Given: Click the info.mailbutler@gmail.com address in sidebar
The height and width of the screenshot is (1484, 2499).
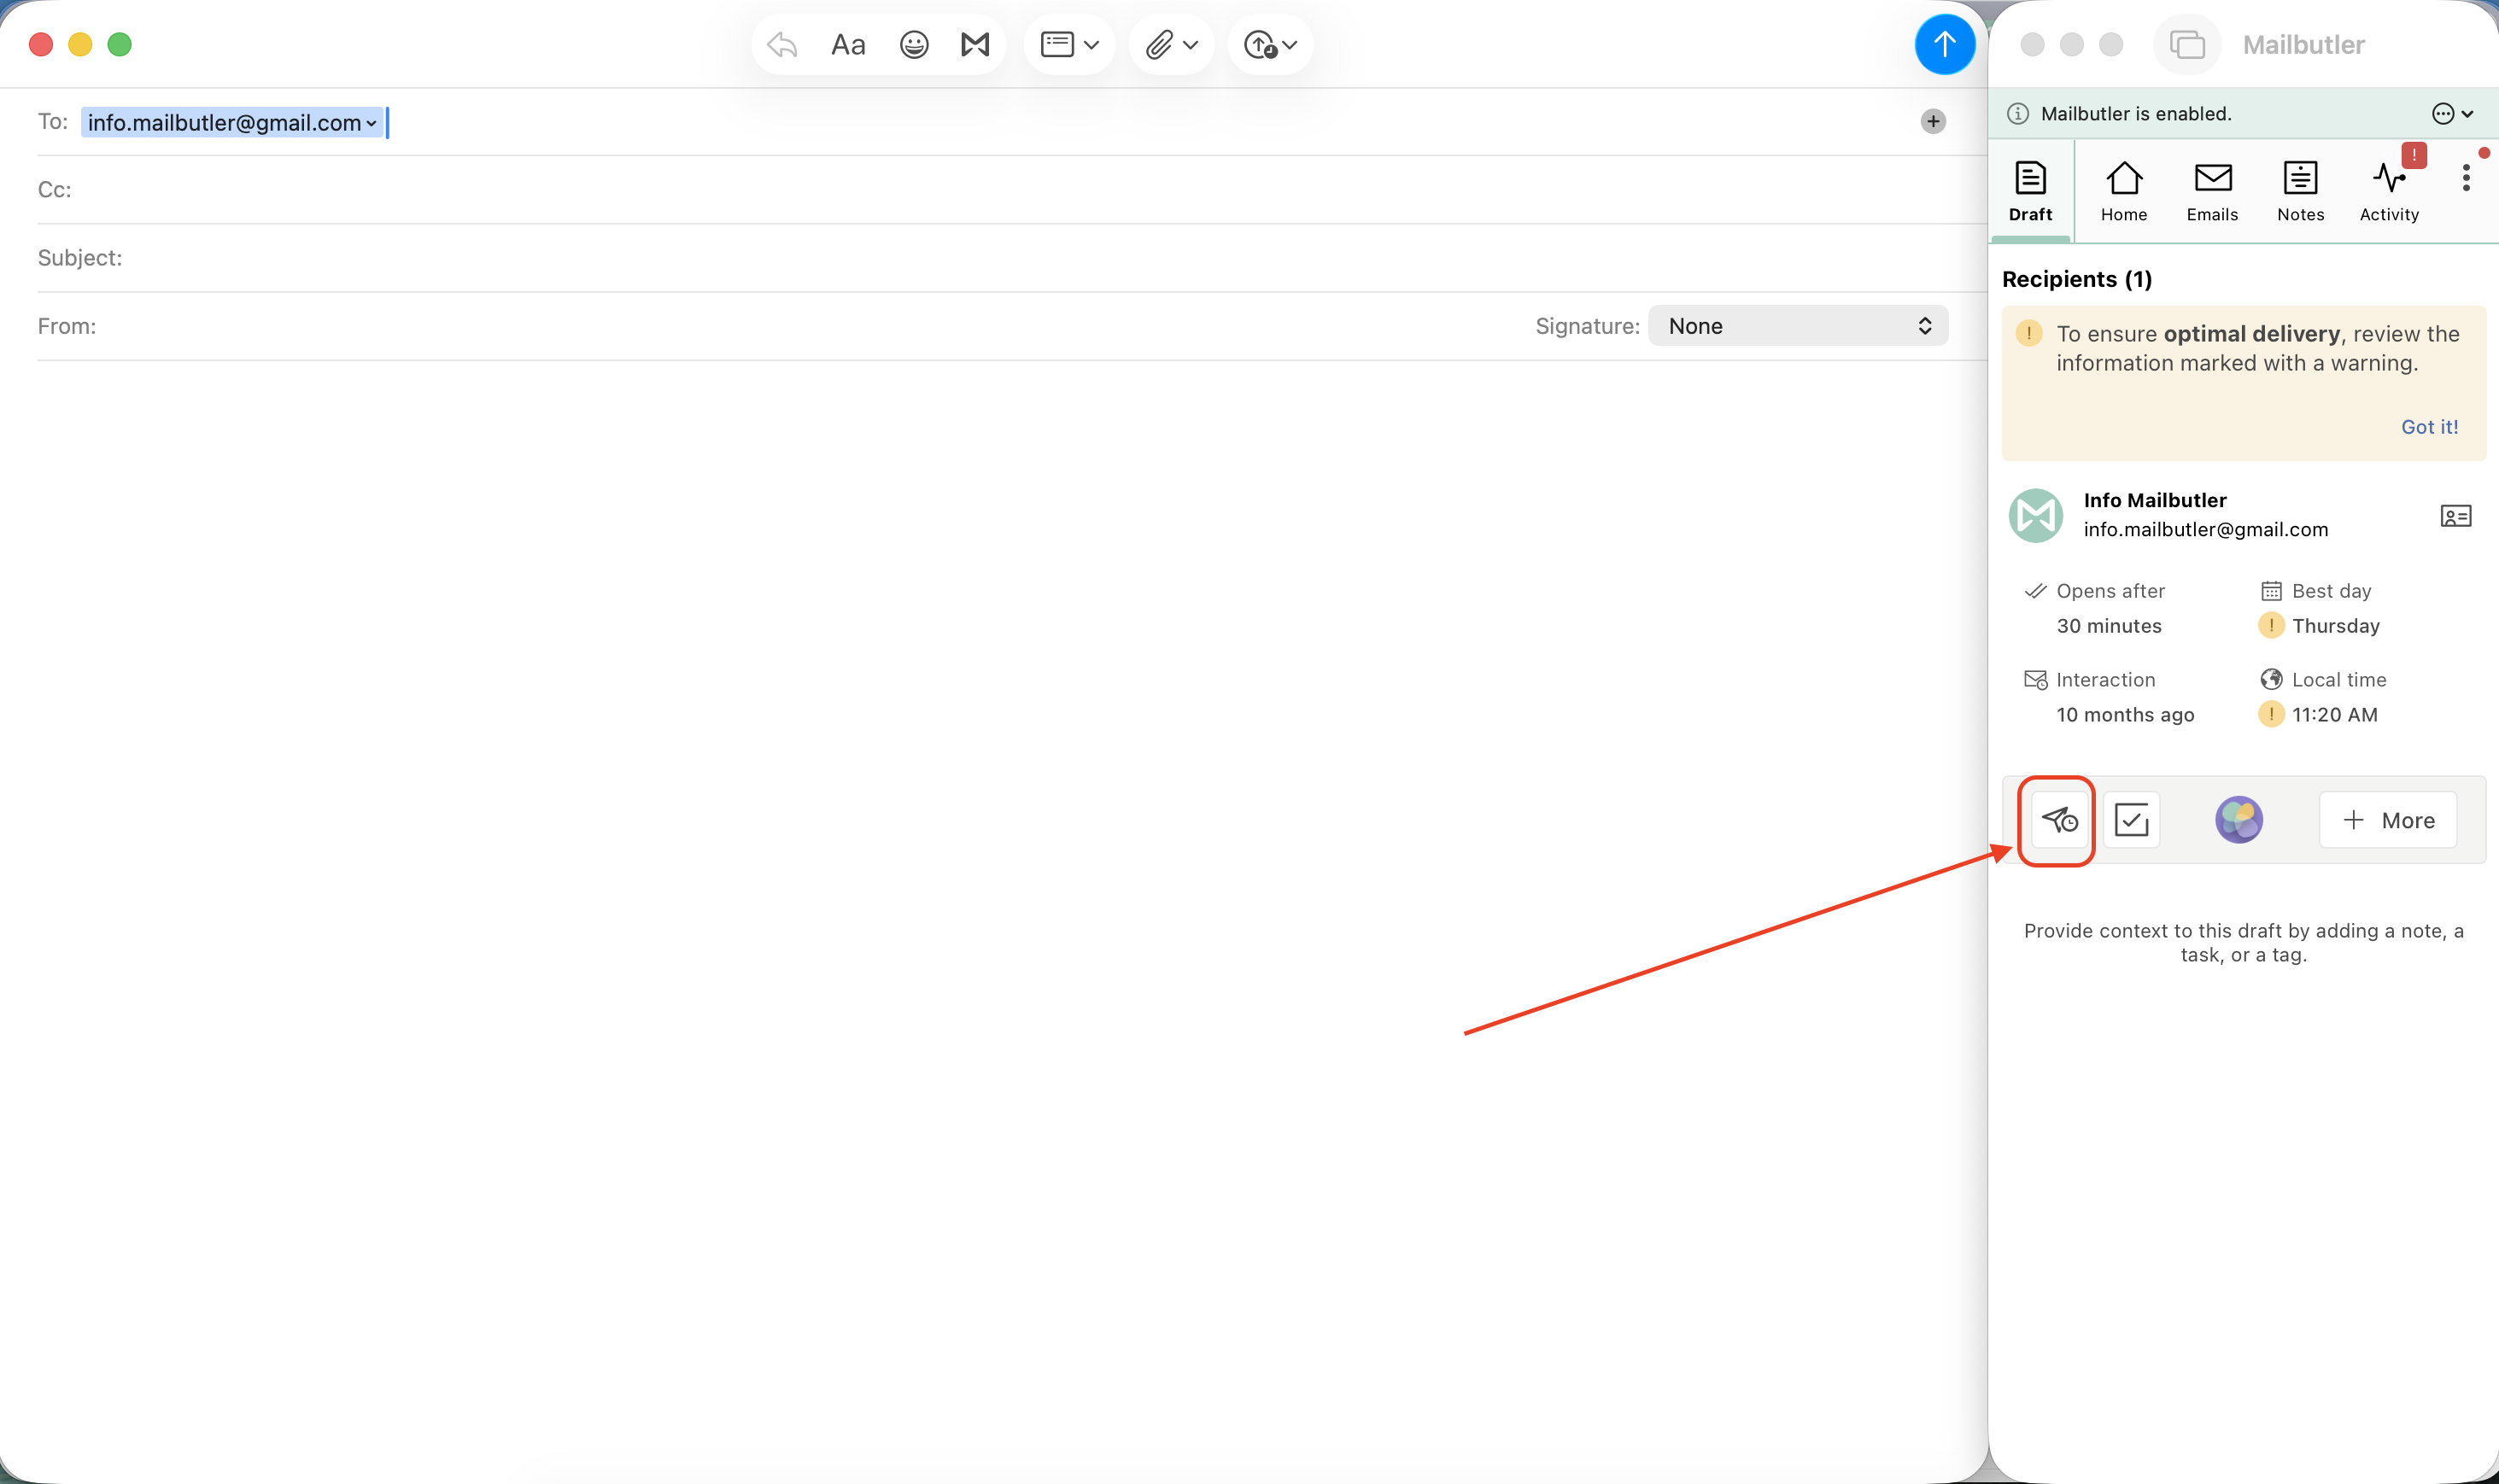Looking at the screenshot, I should 2205,529.
